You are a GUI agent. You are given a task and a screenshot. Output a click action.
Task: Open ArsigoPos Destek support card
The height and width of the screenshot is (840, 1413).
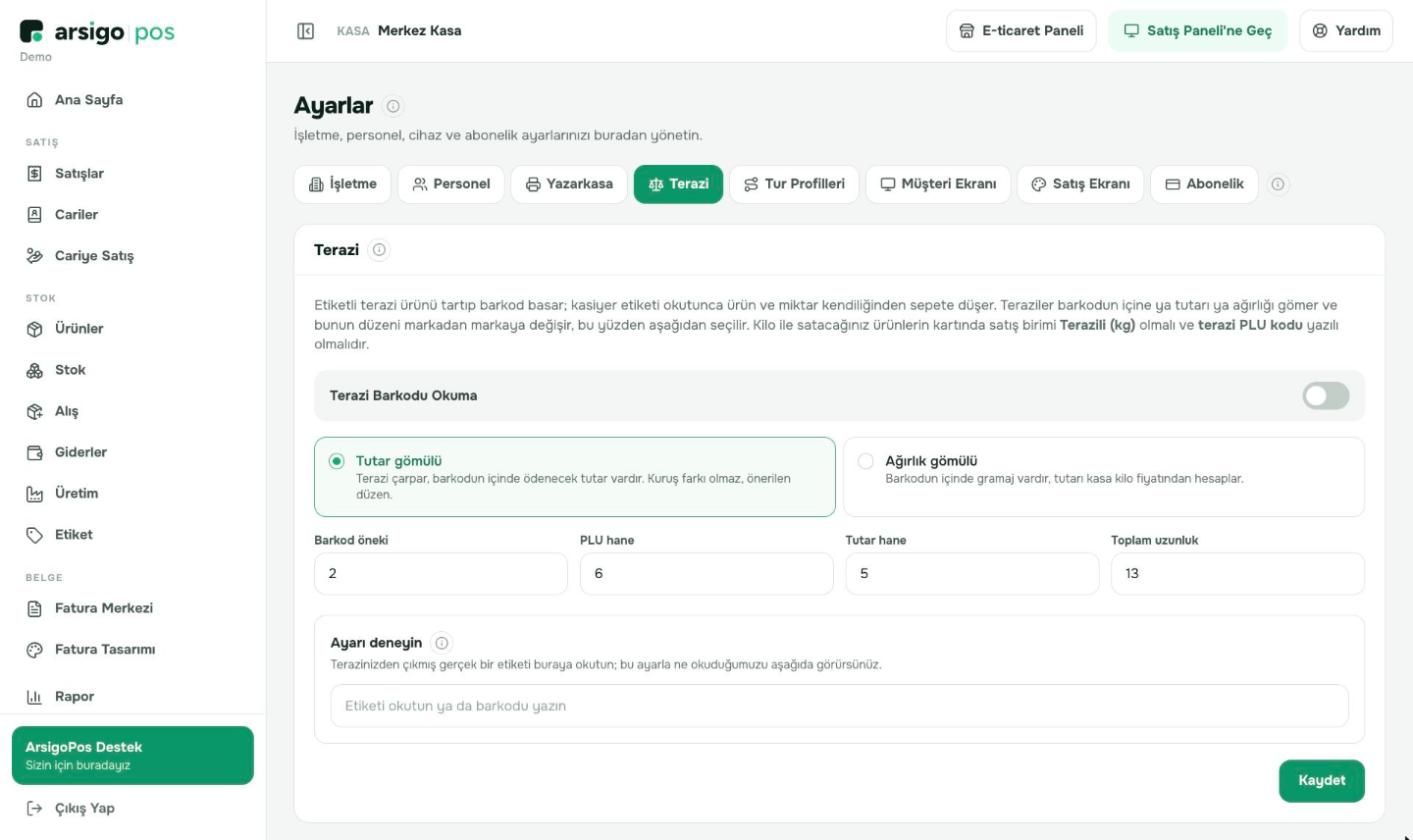click(x=133, y=756)
